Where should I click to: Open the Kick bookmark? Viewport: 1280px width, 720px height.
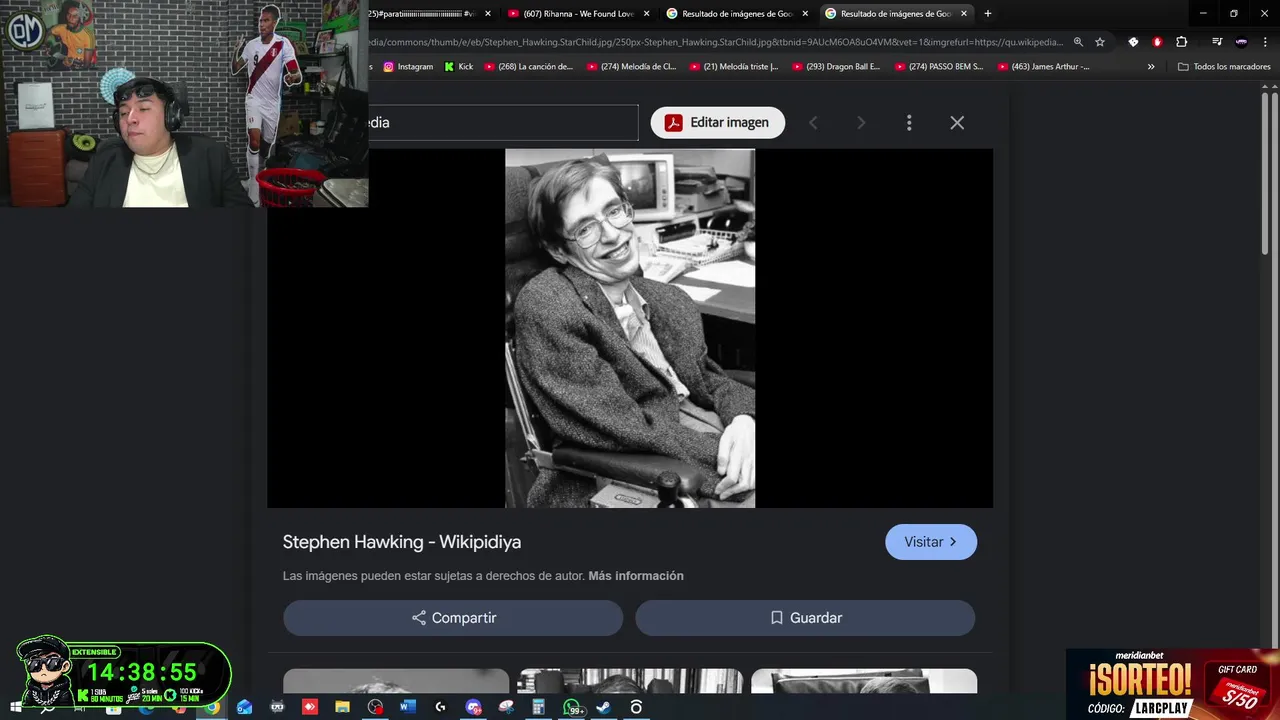[x=459, y=67]
